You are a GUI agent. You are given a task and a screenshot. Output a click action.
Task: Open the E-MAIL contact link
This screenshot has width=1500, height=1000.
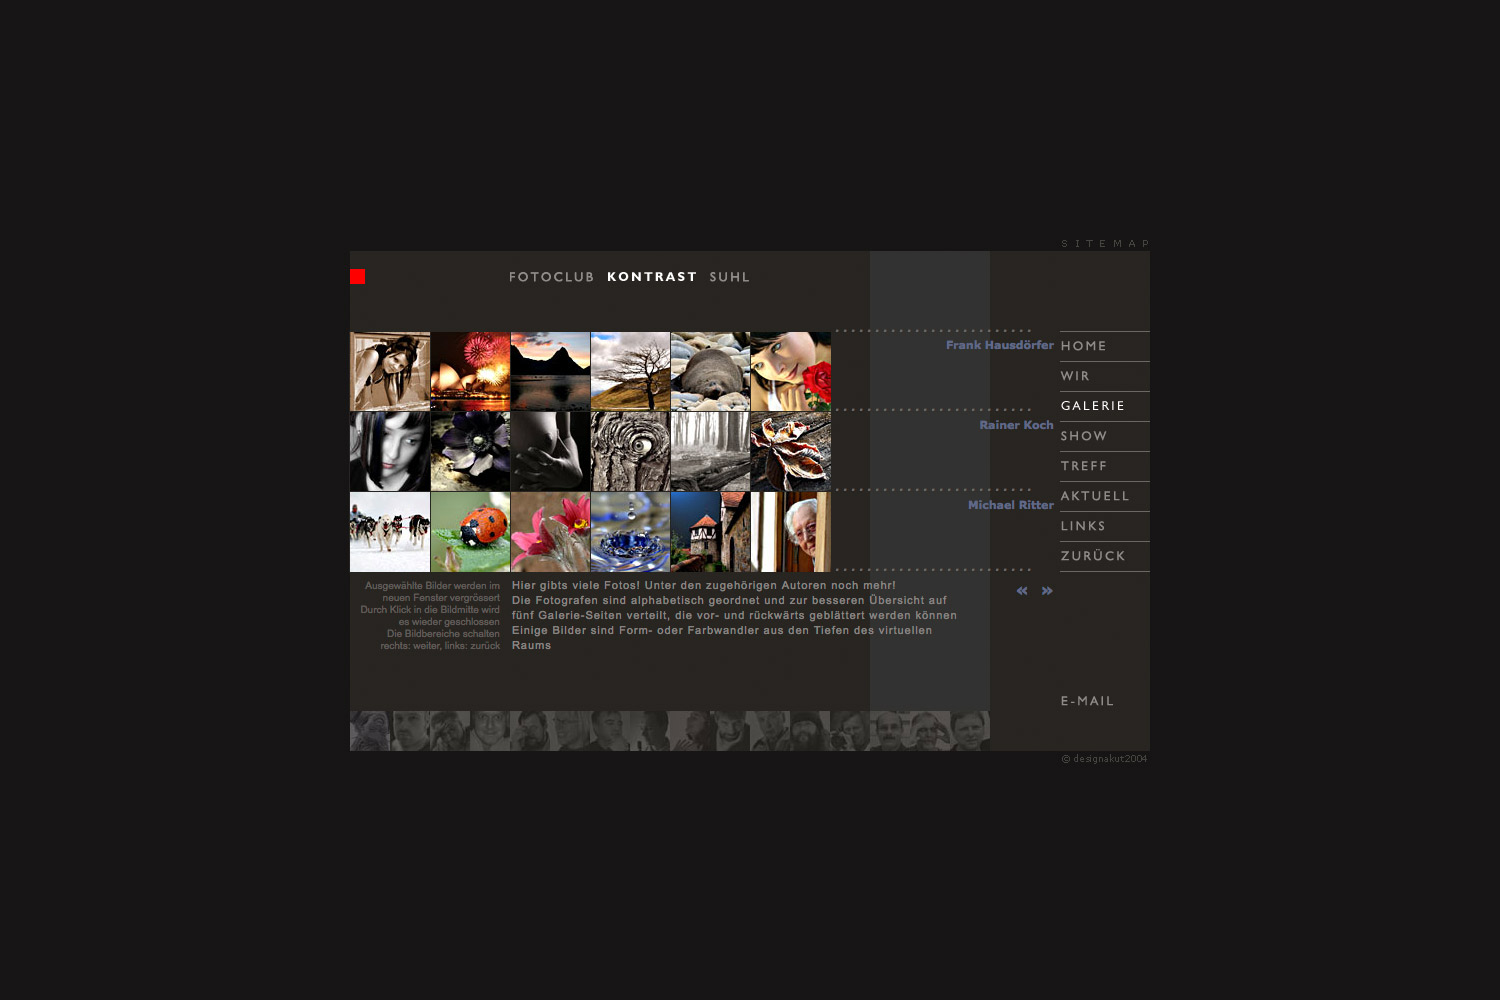[x=1088, y=701]
